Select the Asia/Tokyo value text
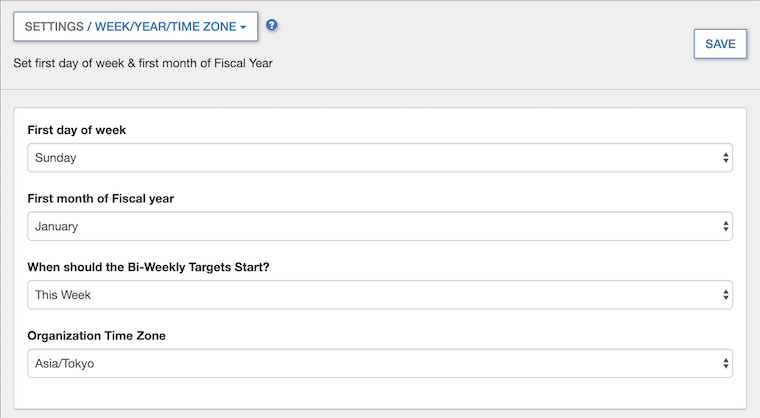 click(65, 363)
